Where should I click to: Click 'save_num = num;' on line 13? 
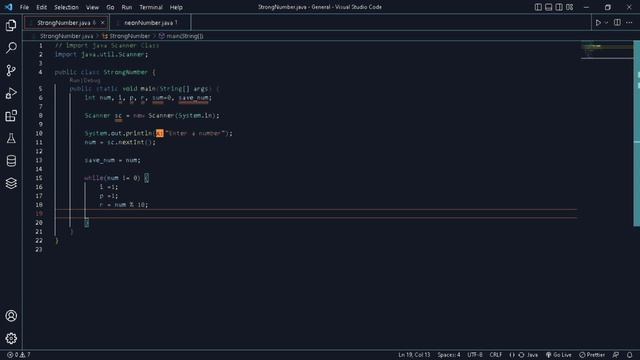coord(112,160)
